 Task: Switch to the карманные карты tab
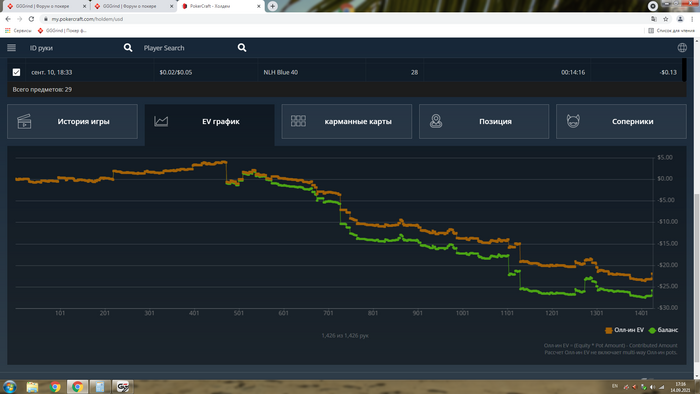347,121
